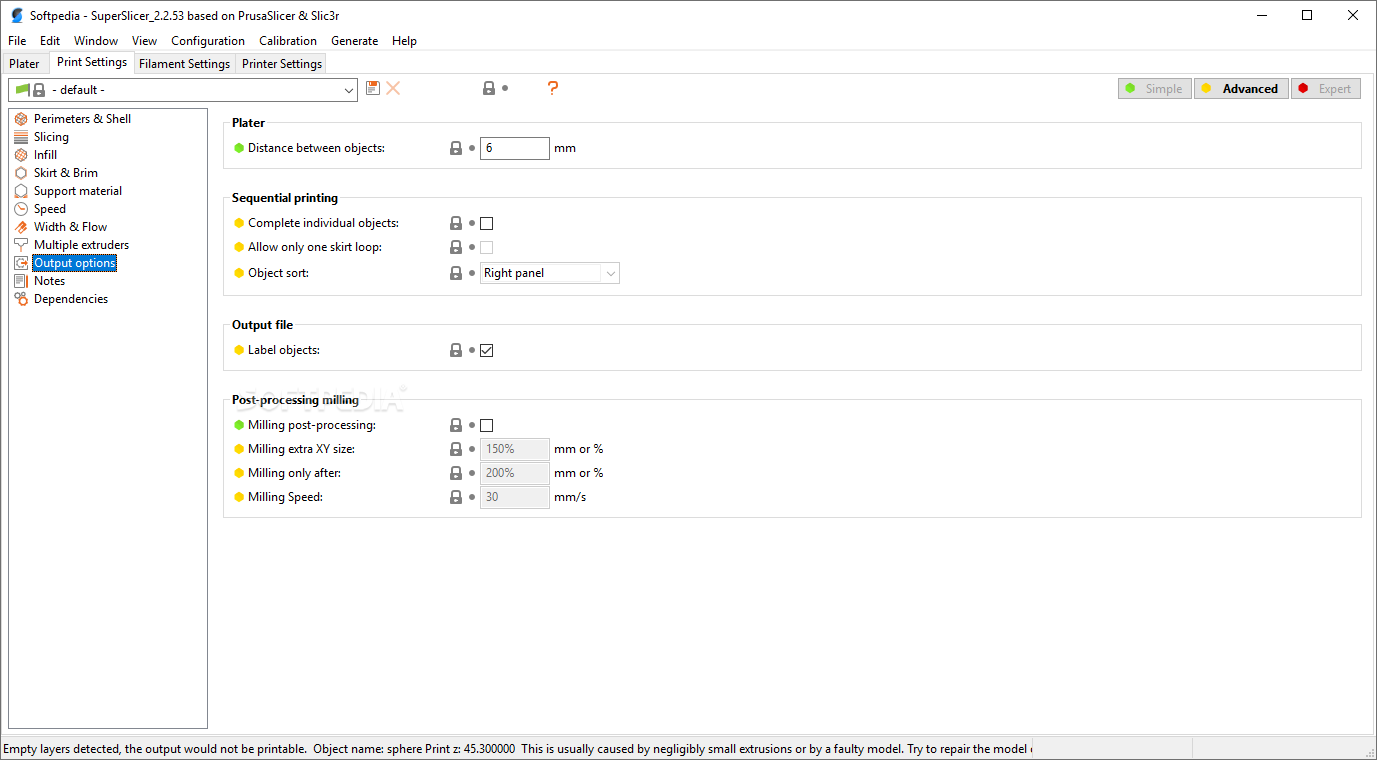This screenshot has width=1377, height=760.
Task: Click lock icon for Milling Speed
Action: [456, 497]
